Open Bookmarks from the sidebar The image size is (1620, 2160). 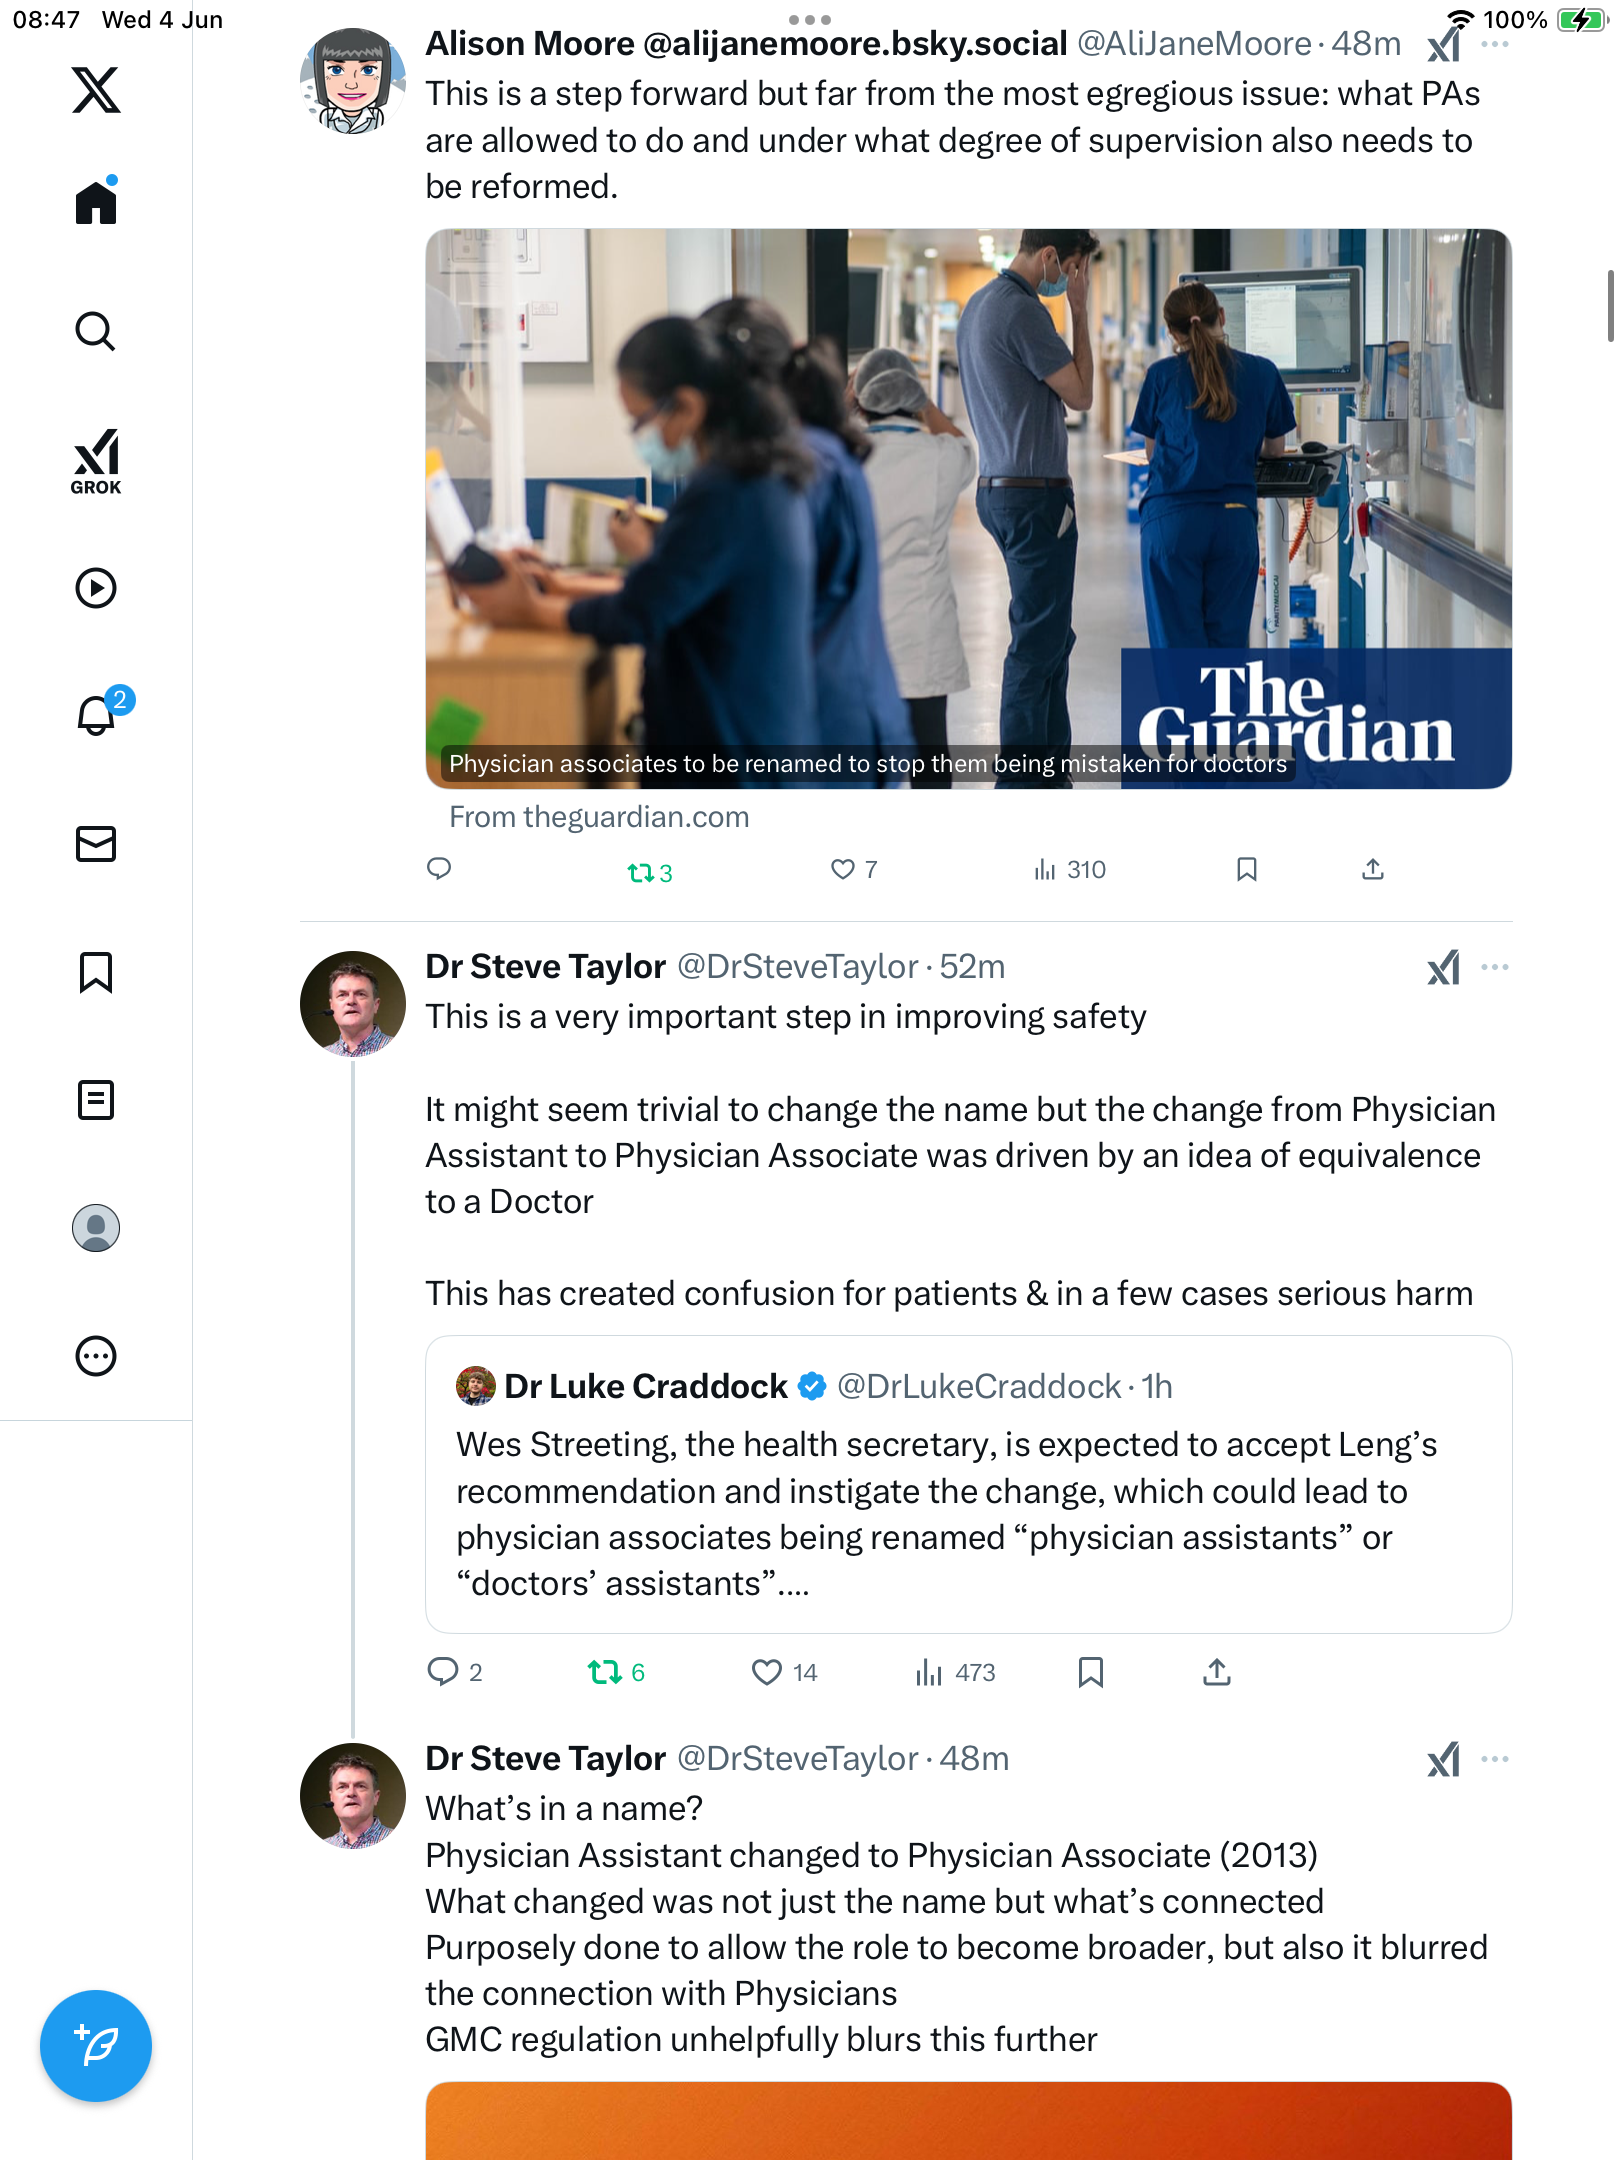click(96, 972)
